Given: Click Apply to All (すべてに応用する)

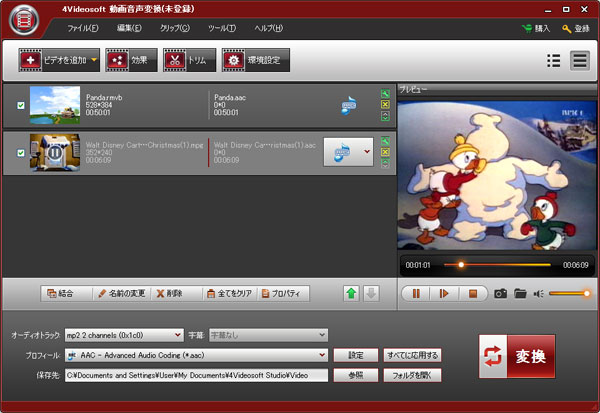Looking at the screenshot, I should [412, 355].
